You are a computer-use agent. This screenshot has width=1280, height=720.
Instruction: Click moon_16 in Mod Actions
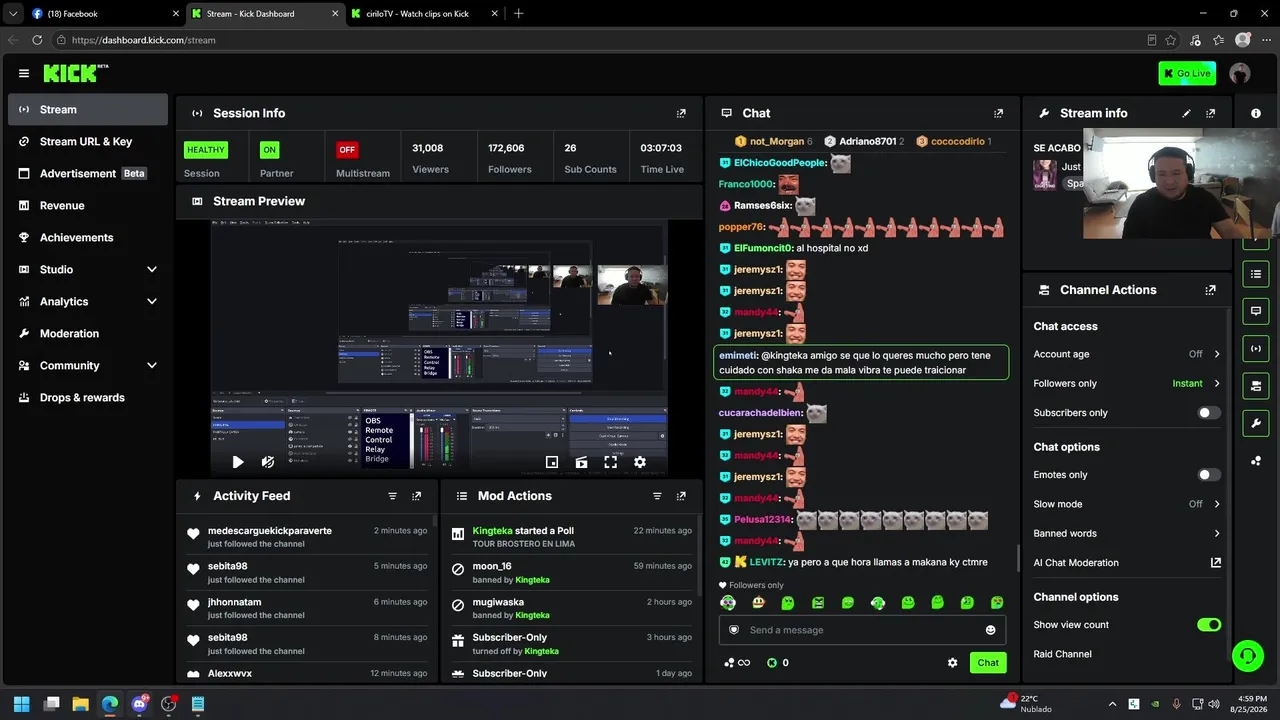point(492,567)
